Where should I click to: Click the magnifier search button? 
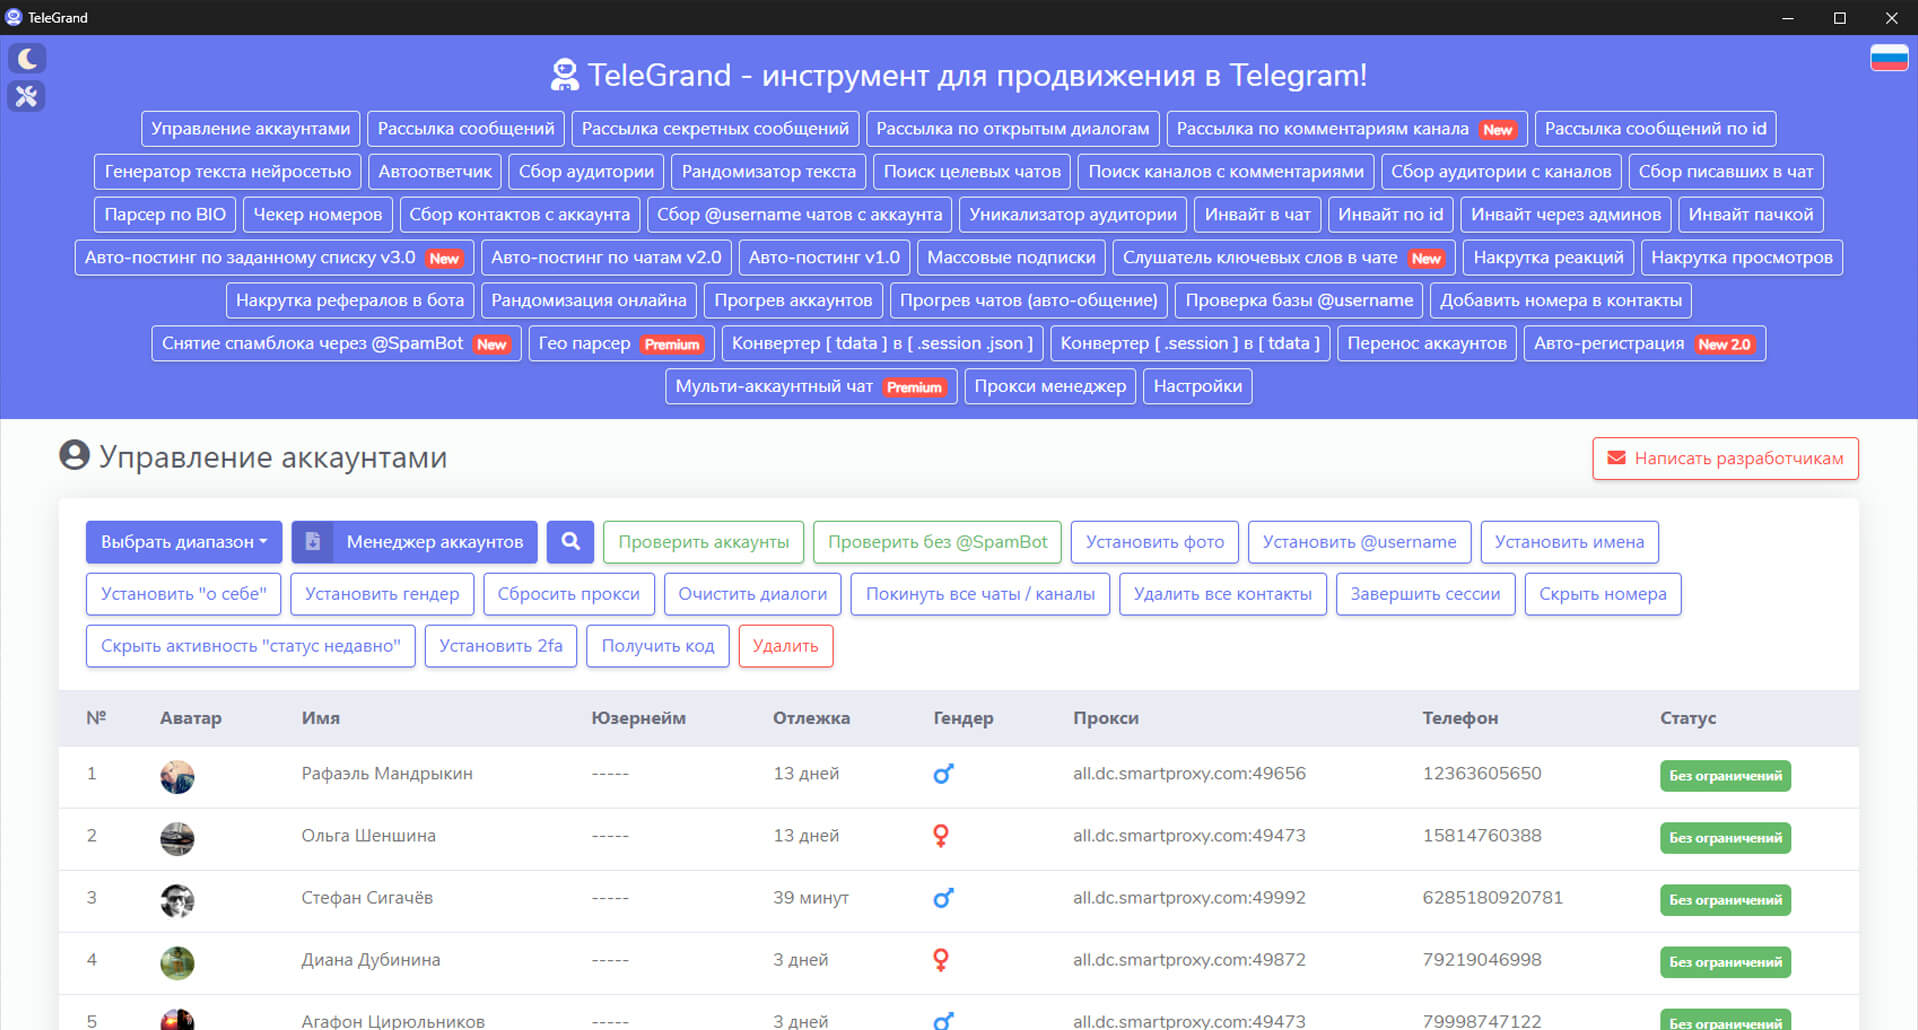click(570, 542)
